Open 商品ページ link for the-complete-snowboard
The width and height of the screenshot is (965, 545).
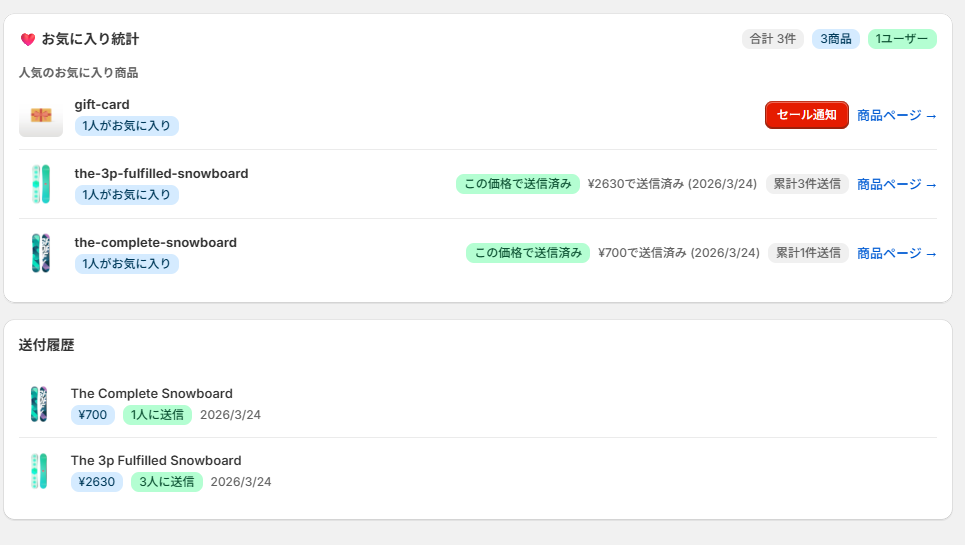point(896,254)
